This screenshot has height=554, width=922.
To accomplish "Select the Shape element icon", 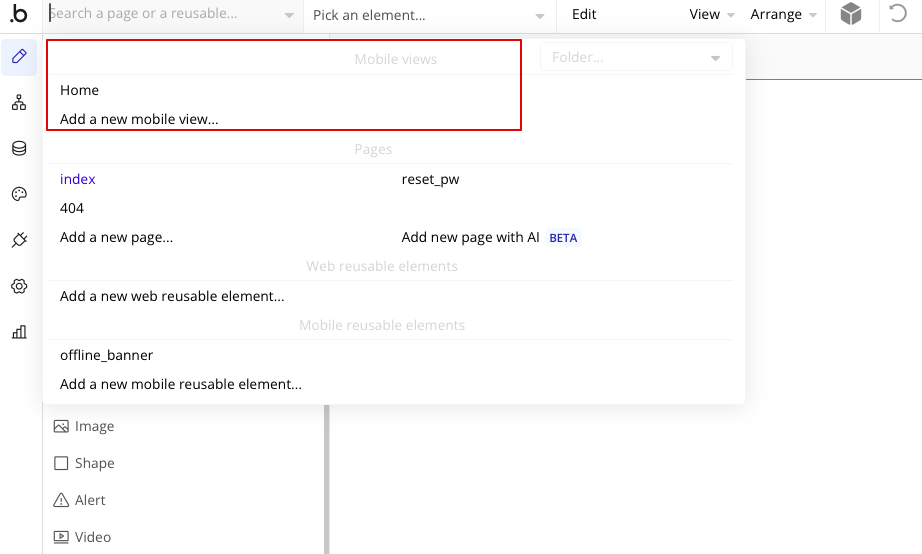I will tap(61, 463).
